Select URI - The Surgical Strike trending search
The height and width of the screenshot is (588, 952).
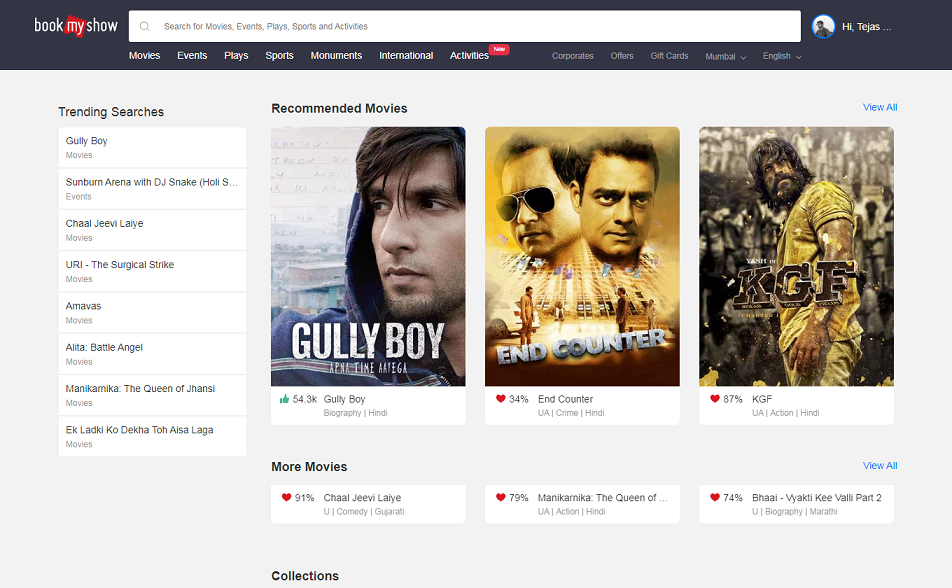(120, 265)
